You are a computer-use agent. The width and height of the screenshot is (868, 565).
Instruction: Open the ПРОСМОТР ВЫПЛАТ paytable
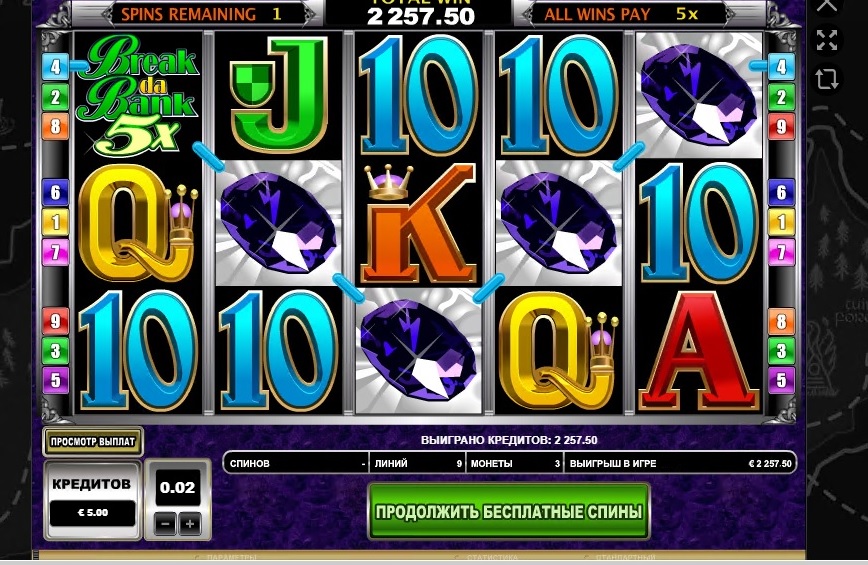click(x=93, y=442)
